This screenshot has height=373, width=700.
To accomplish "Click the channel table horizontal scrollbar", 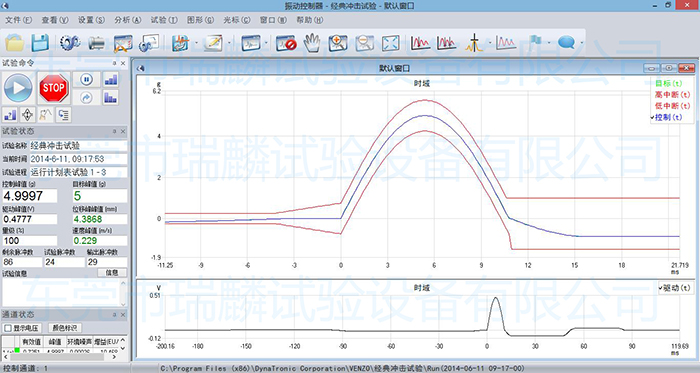I will [60, 357].
